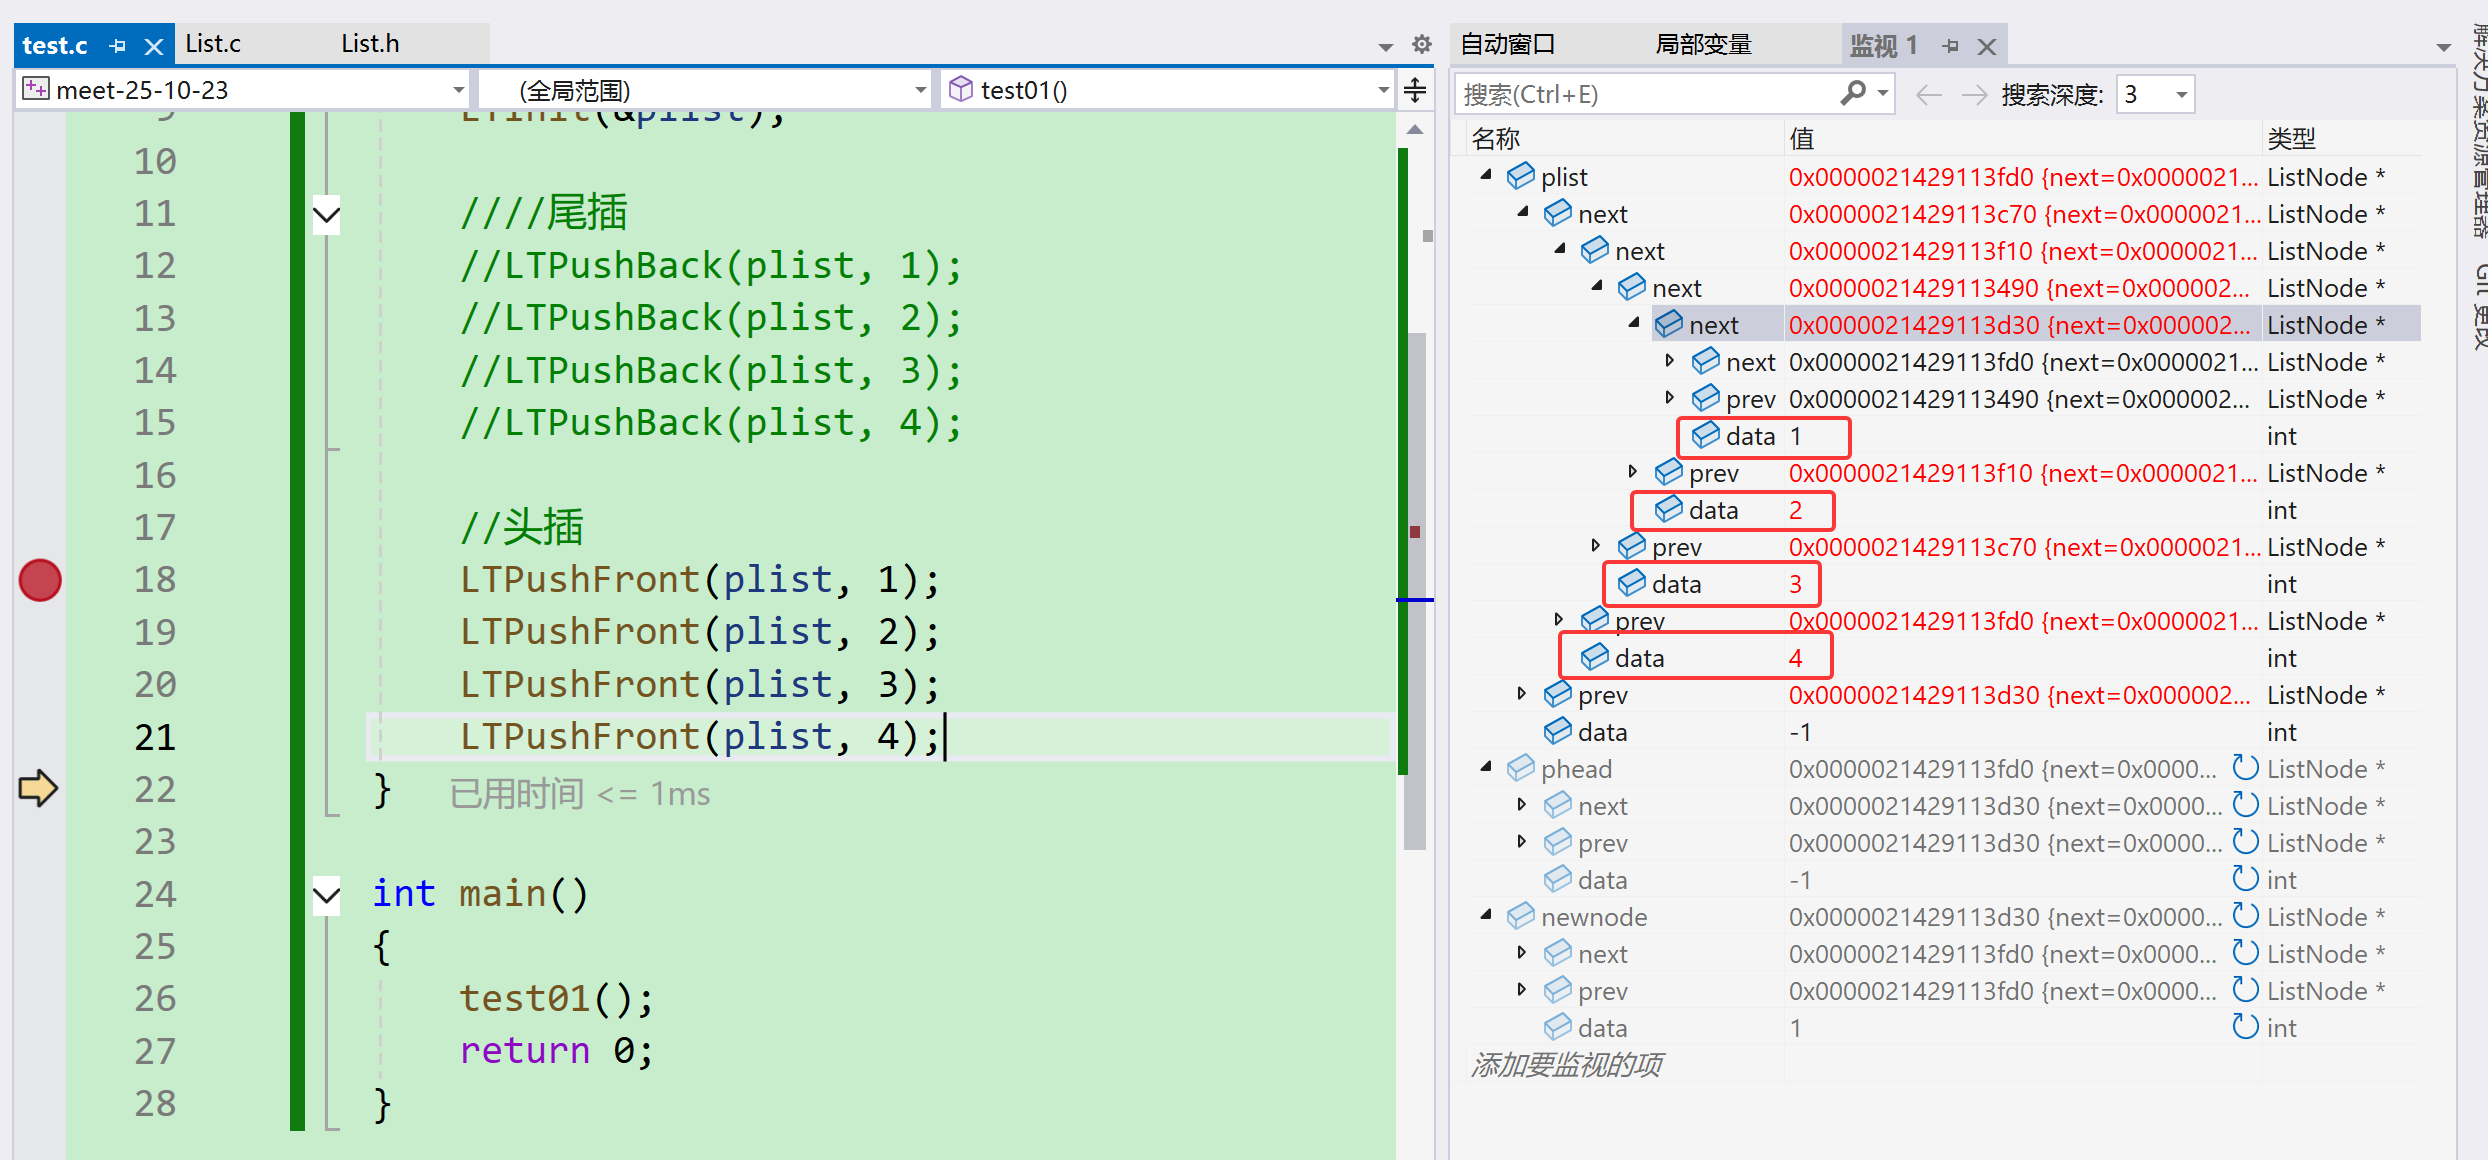The height and width of the screenshot is (1160, 2488).
Task: Click the split editor window icon
Action: 1415,90
